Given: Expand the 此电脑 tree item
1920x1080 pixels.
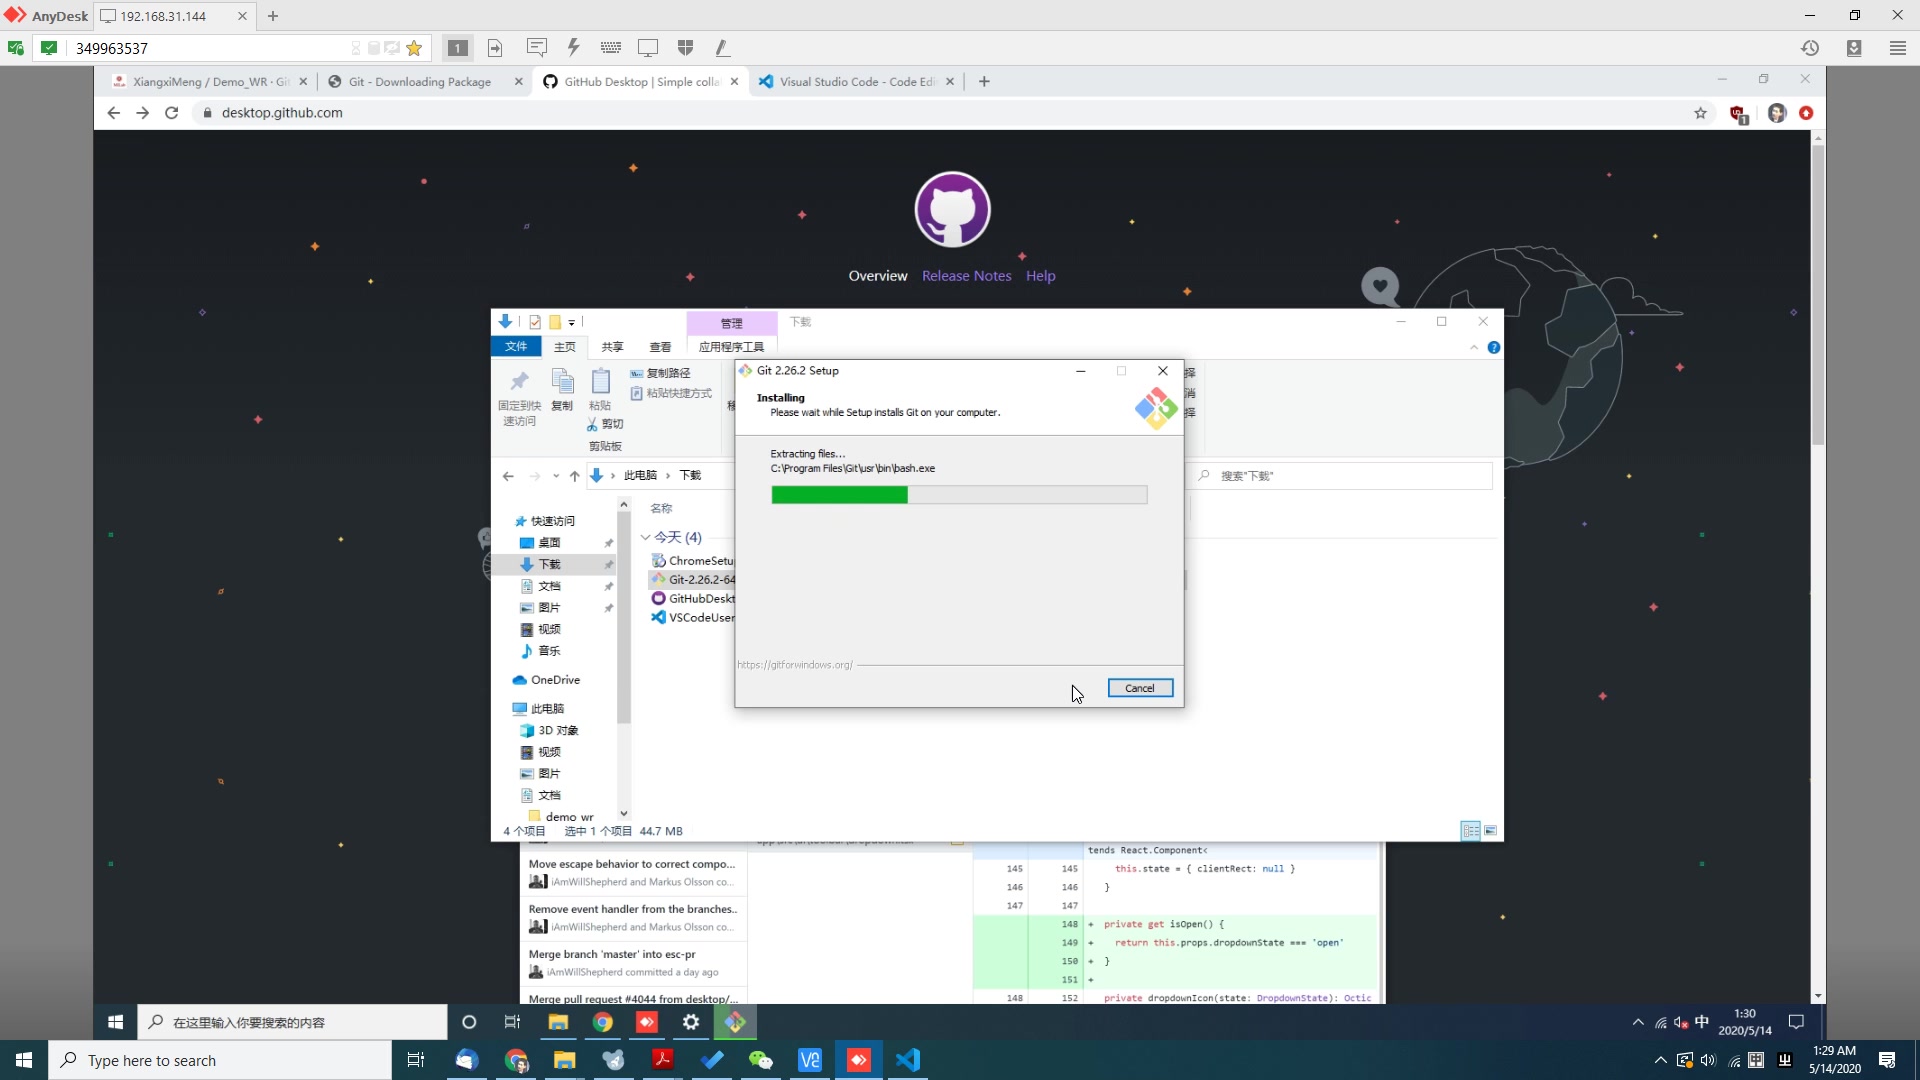Looking at the screenshot, I should pos(504,708).
